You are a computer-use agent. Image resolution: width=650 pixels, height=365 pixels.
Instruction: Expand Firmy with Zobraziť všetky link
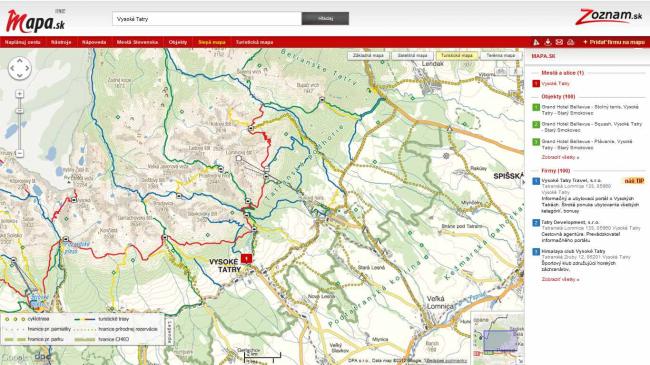(x=560, y=279)
